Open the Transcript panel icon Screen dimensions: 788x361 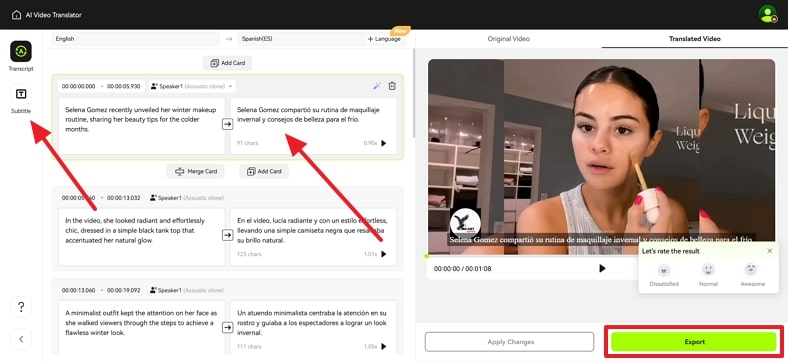click(21, 51)
